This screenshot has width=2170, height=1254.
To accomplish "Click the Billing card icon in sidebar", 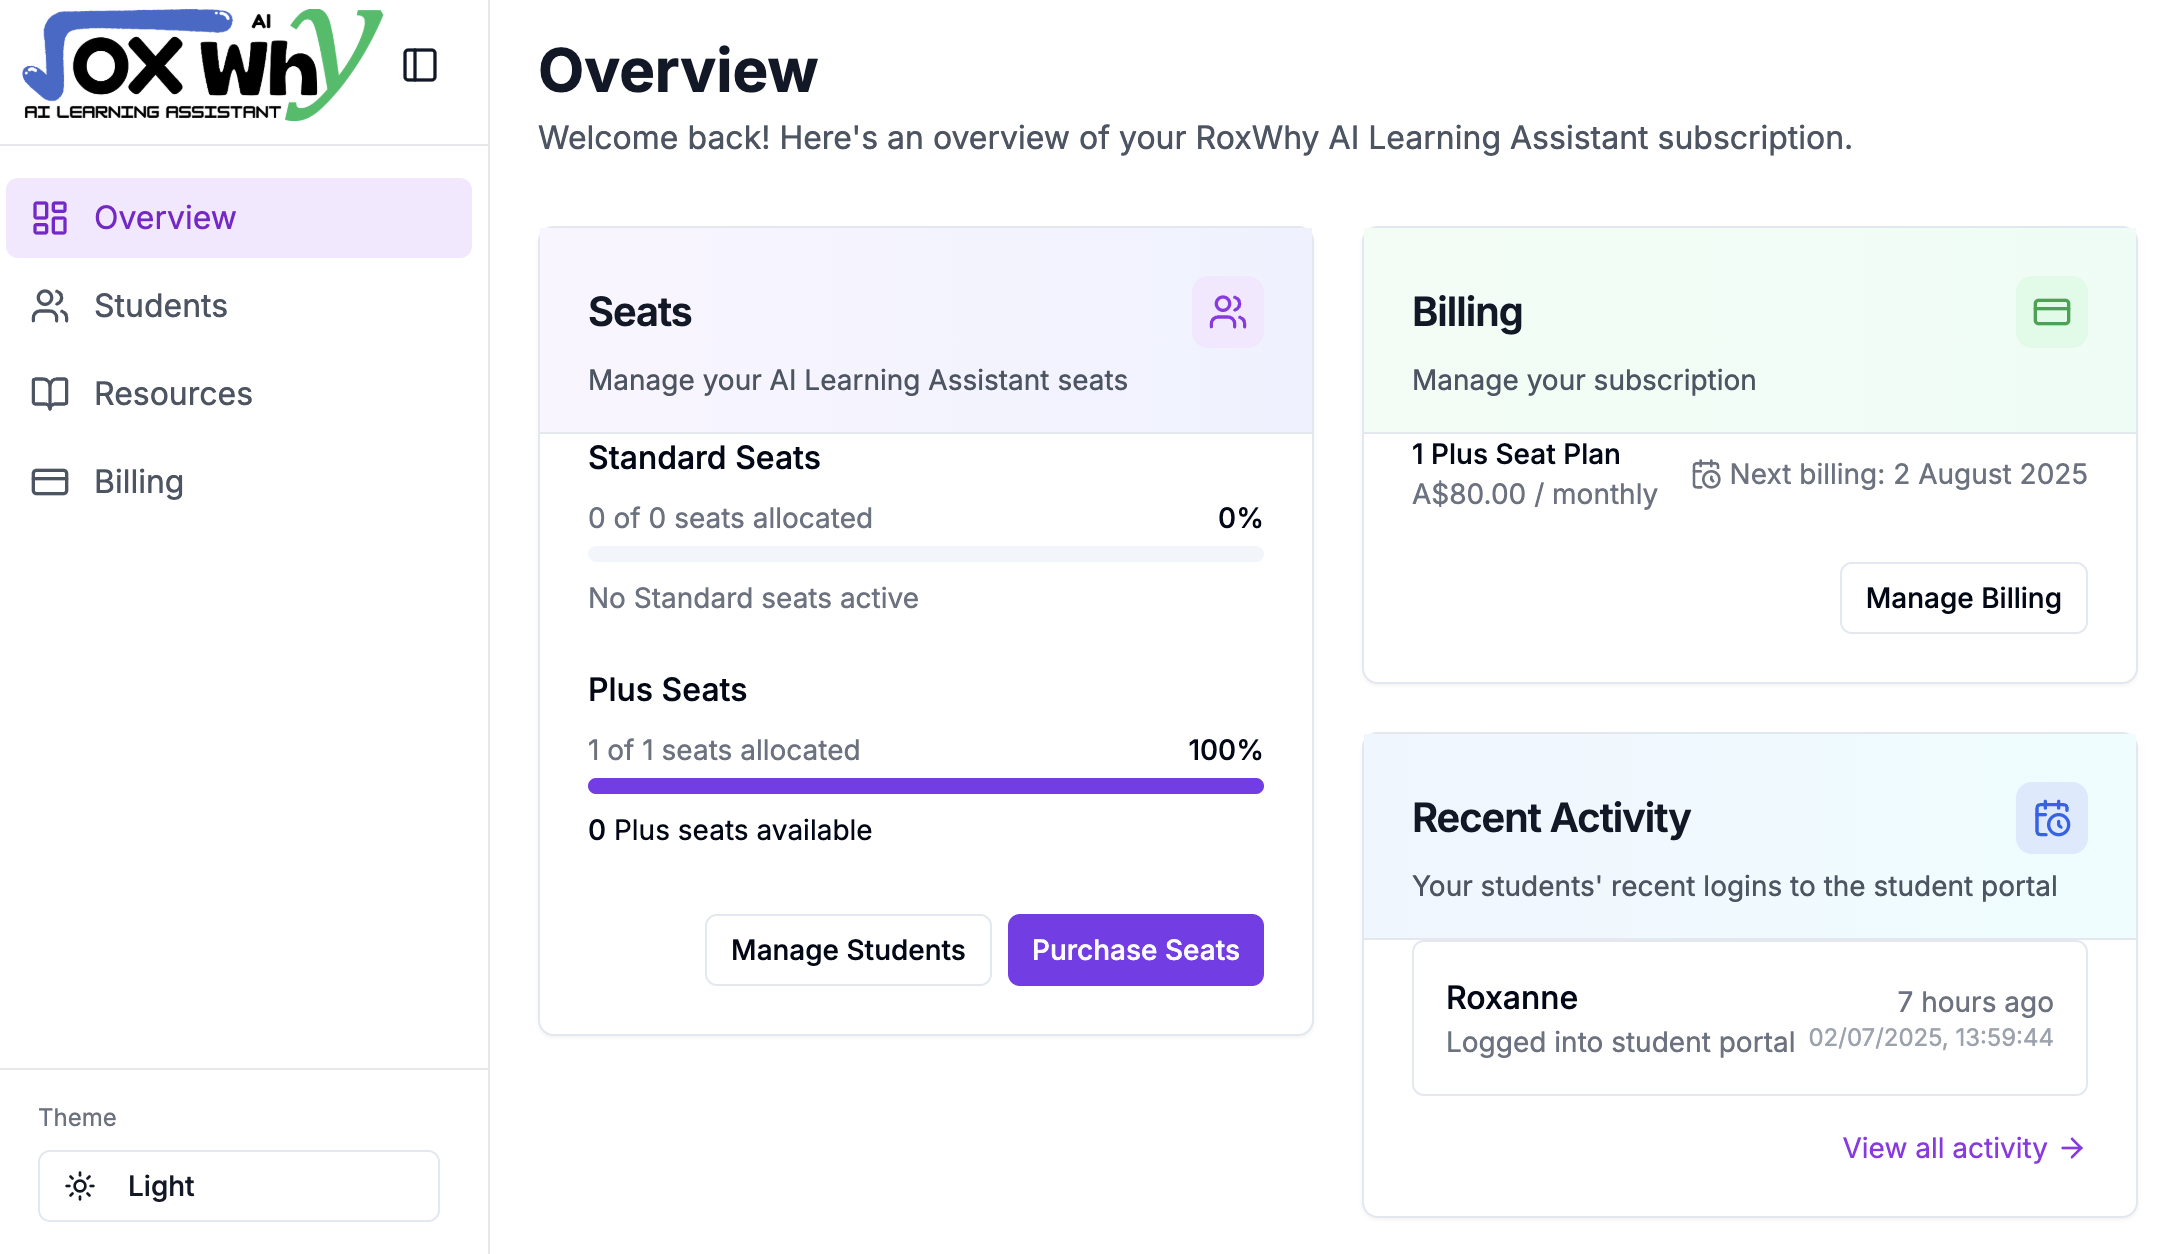I will [50, 482].
